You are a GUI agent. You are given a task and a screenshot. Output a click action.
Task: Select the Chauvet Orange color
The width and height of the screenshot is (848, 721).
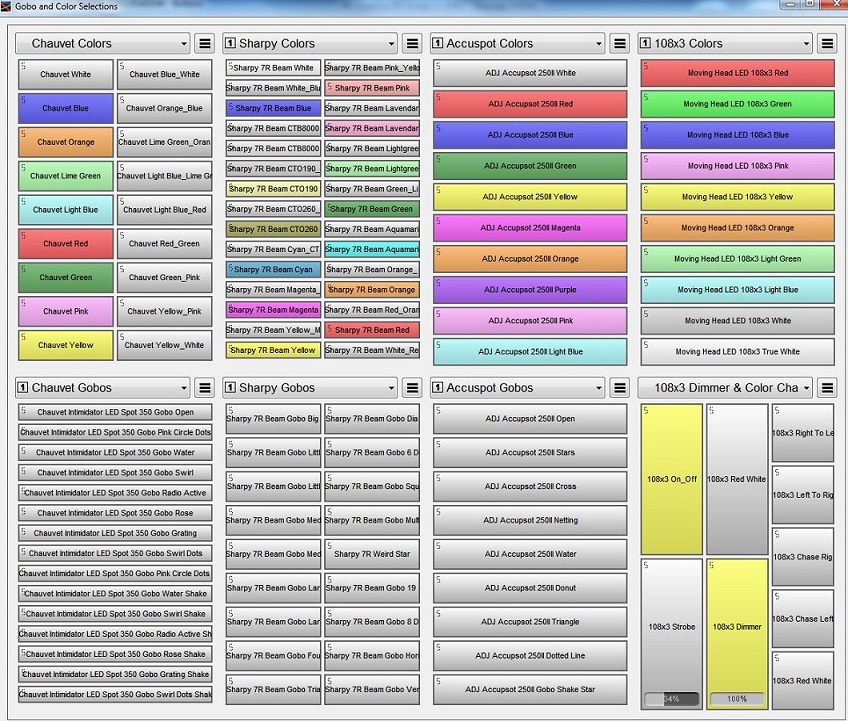point(65,142)
